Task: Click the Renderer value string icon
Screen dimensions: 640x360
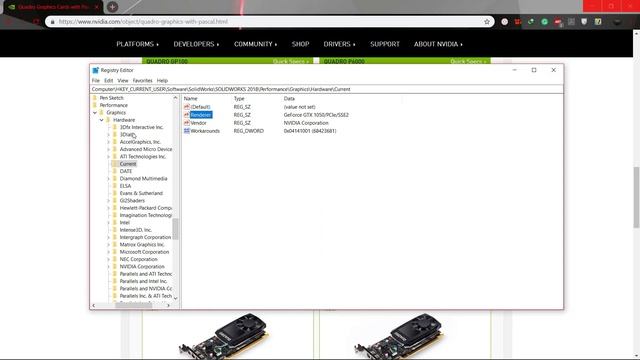Action: 187,115
